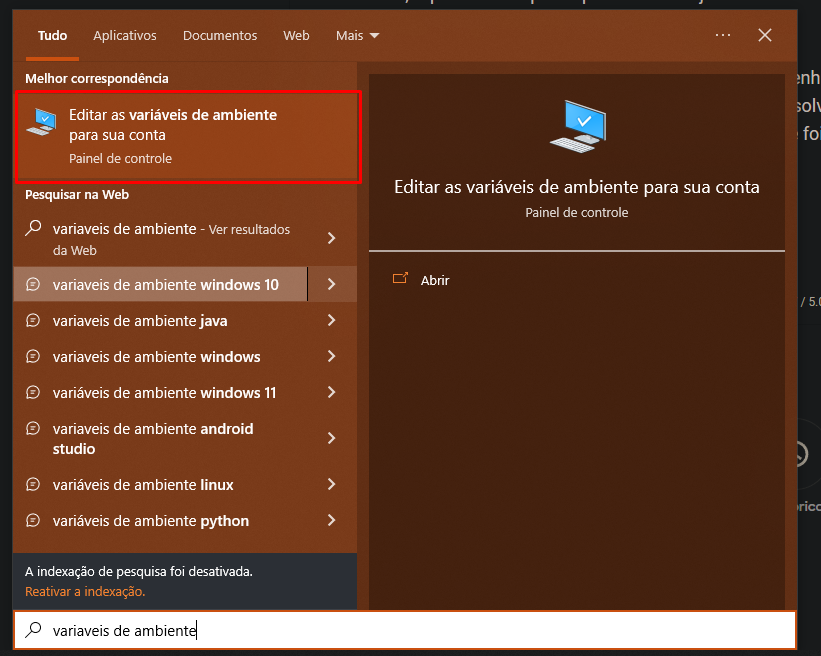The width and height of the screenshot is (821, 656).
Task: Click chat icon beside 'linux' suggestion
Action: (x=33, y=484)
